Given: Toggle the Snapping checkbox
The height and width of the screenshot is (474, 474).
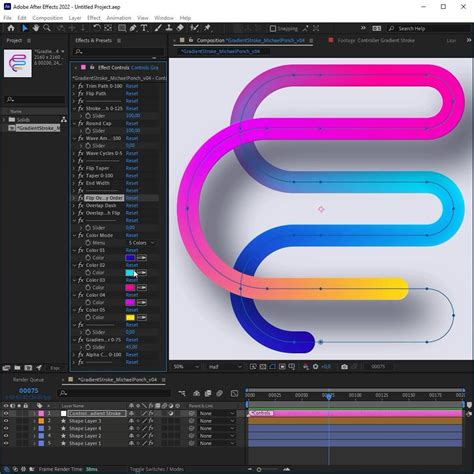Looking at the screenshot, I should [x=273, y=29].
